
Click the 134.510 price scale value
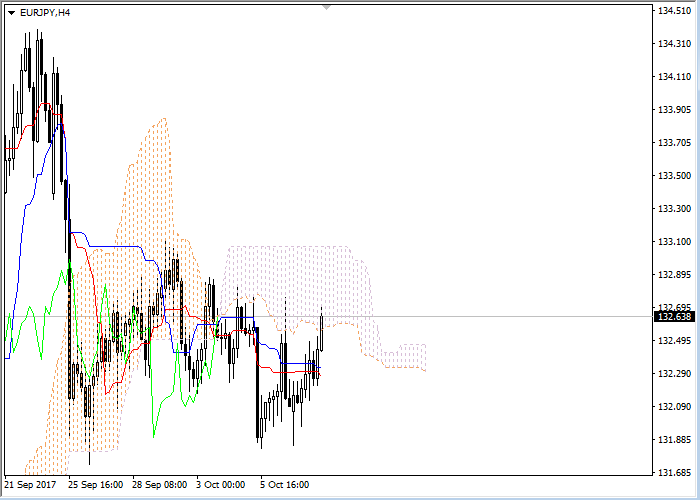(x=675, y=11)
